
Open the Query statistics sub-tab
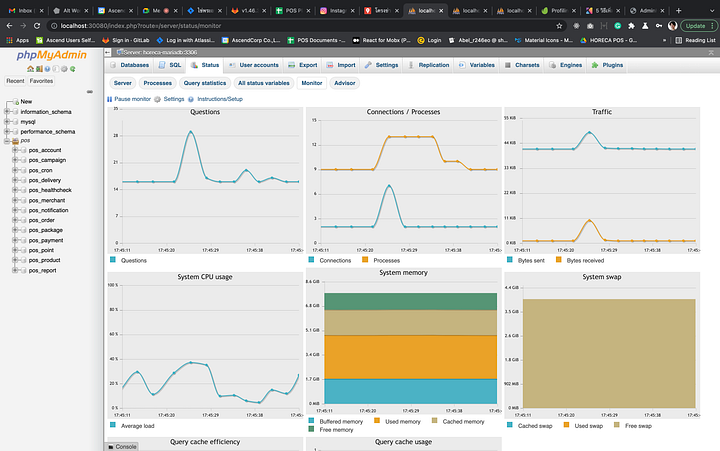point(205,83)
